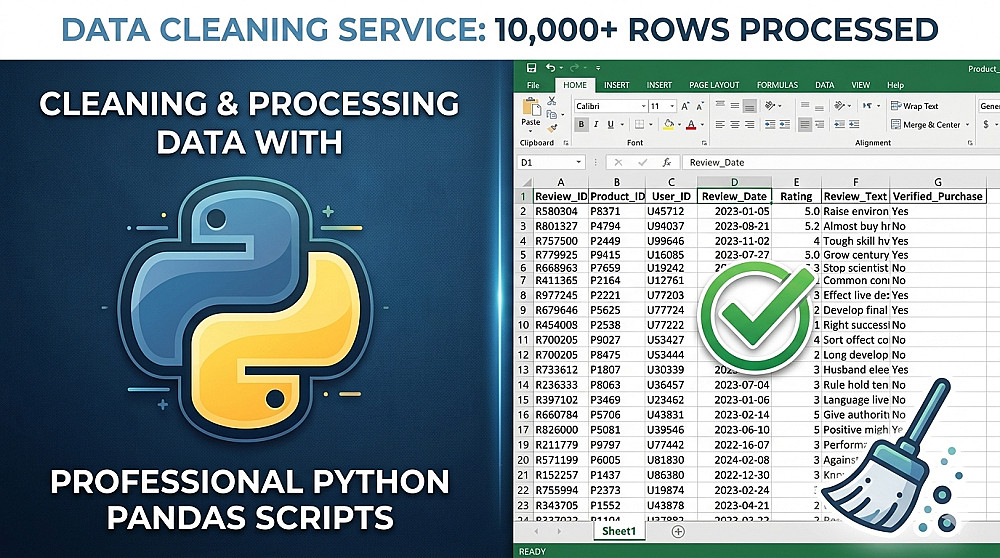Click the Insert Function fx icon
Screen dimensions: 1000x558
tap(667, 162)
